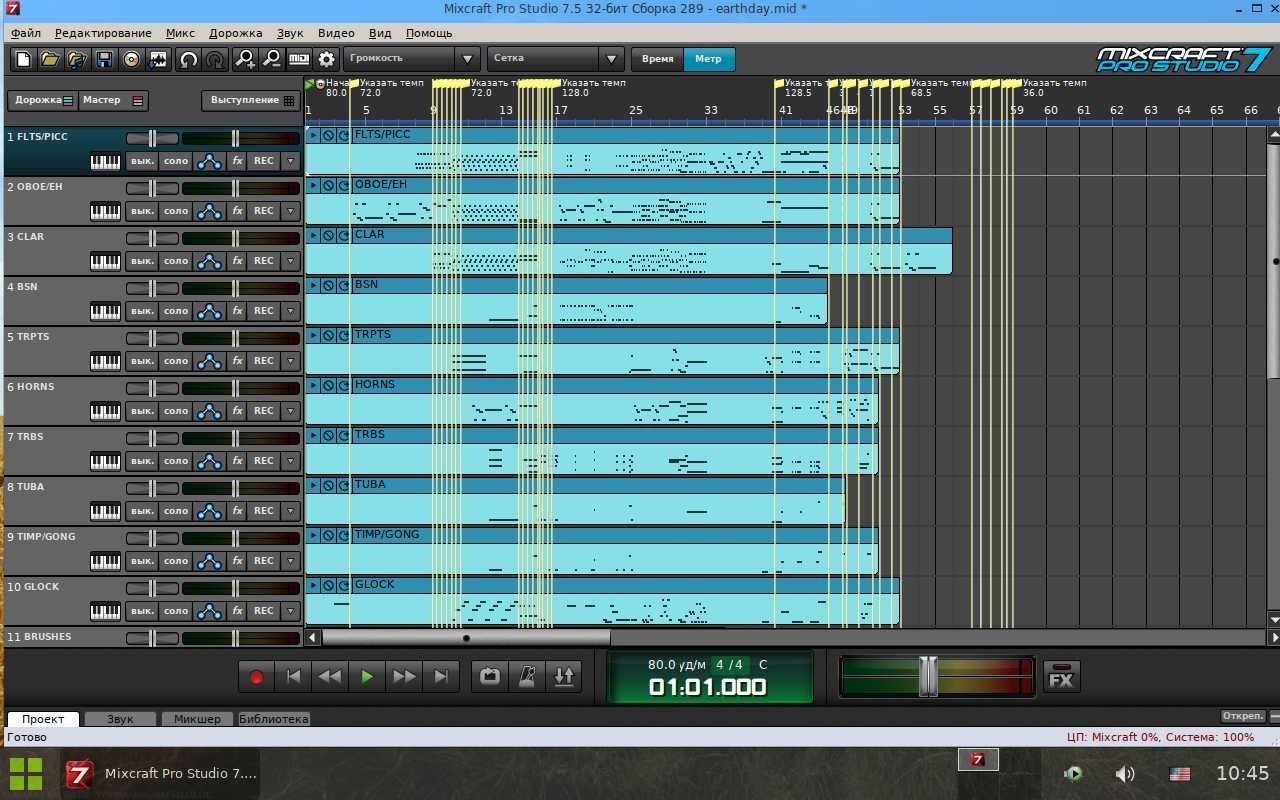The image size is (1280, 800).
Task: Open instrument keyboard icon on 1 FLTS/PICC
Action: (x=105, y=161)
